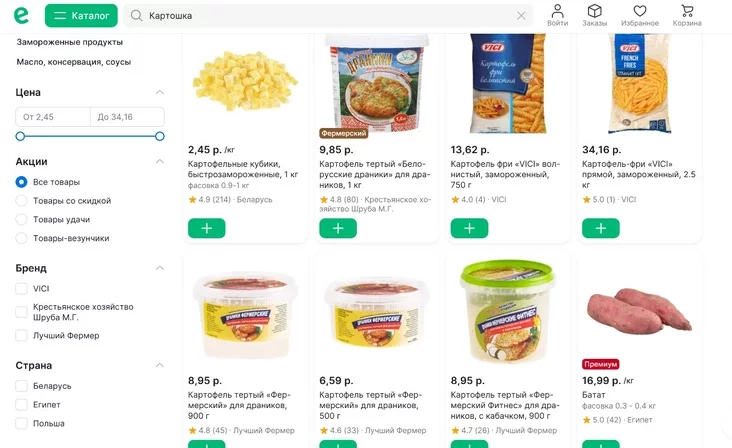Screen dimensions: 732x448
Task: Click the green e logo
Action: pyautogui.click(x=21, y=15)
